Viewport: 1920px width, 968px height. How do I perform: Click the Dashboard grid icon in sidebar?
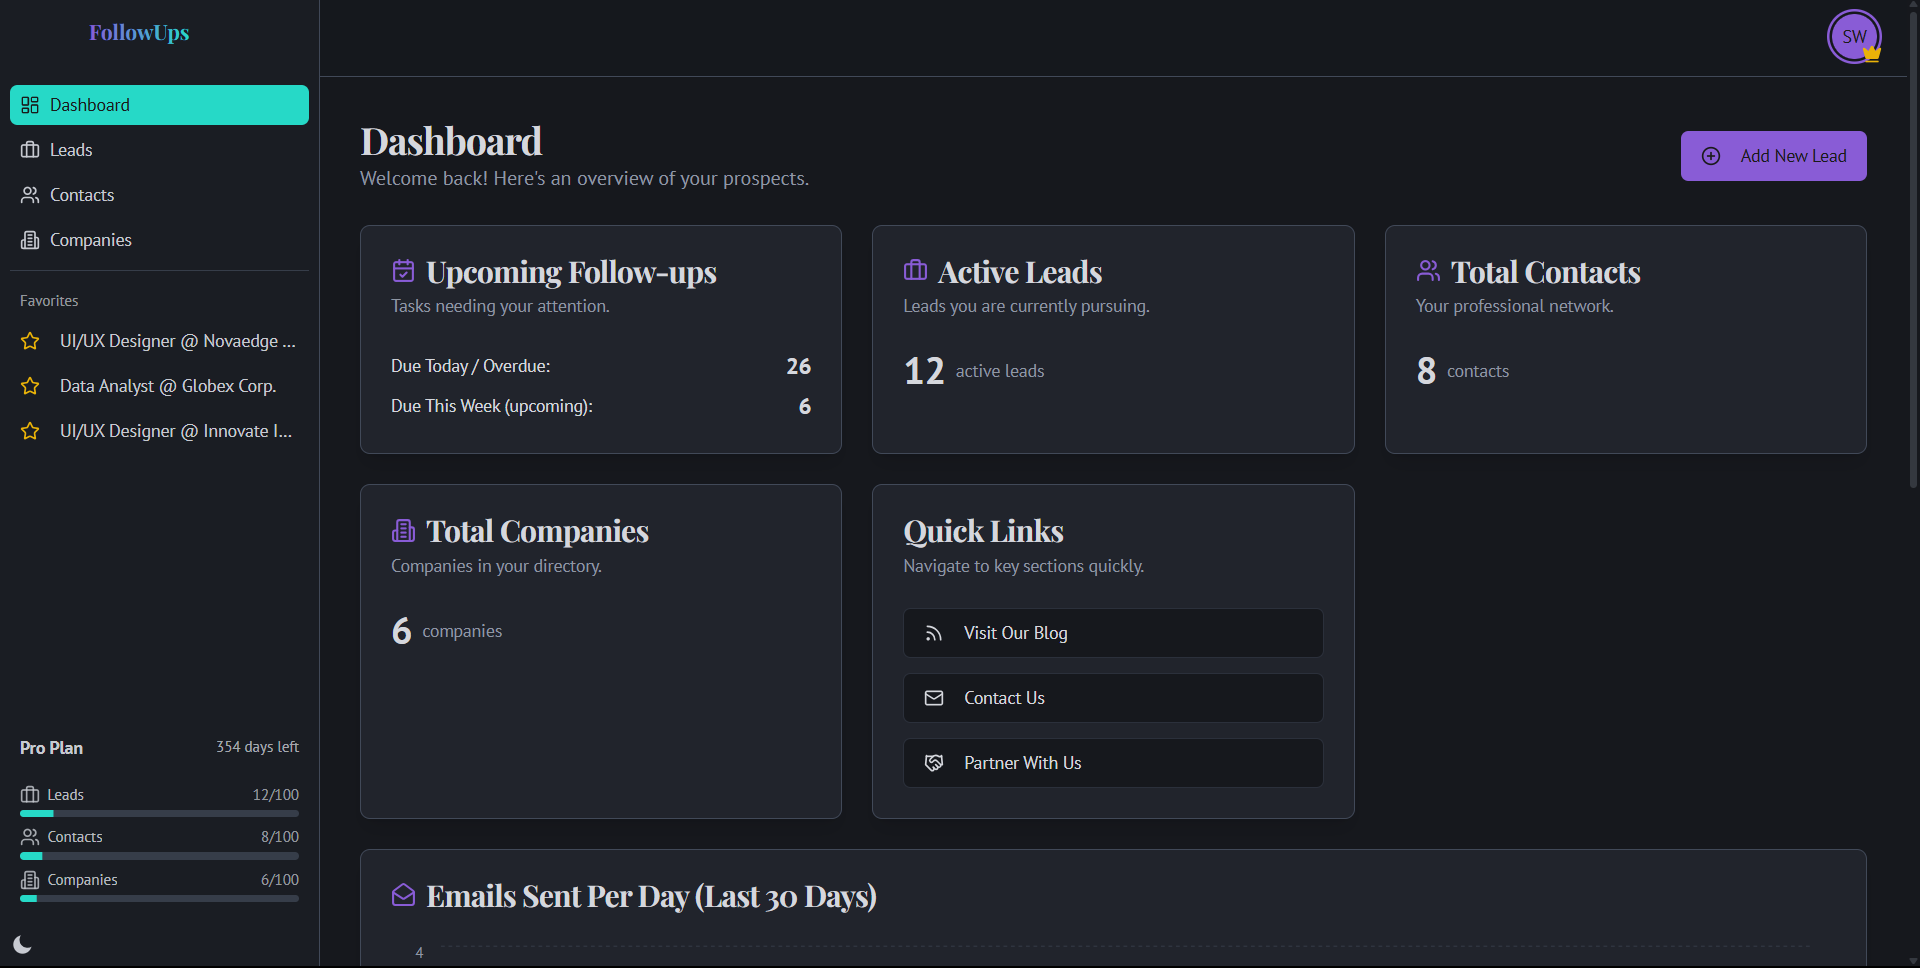[30, 105]
